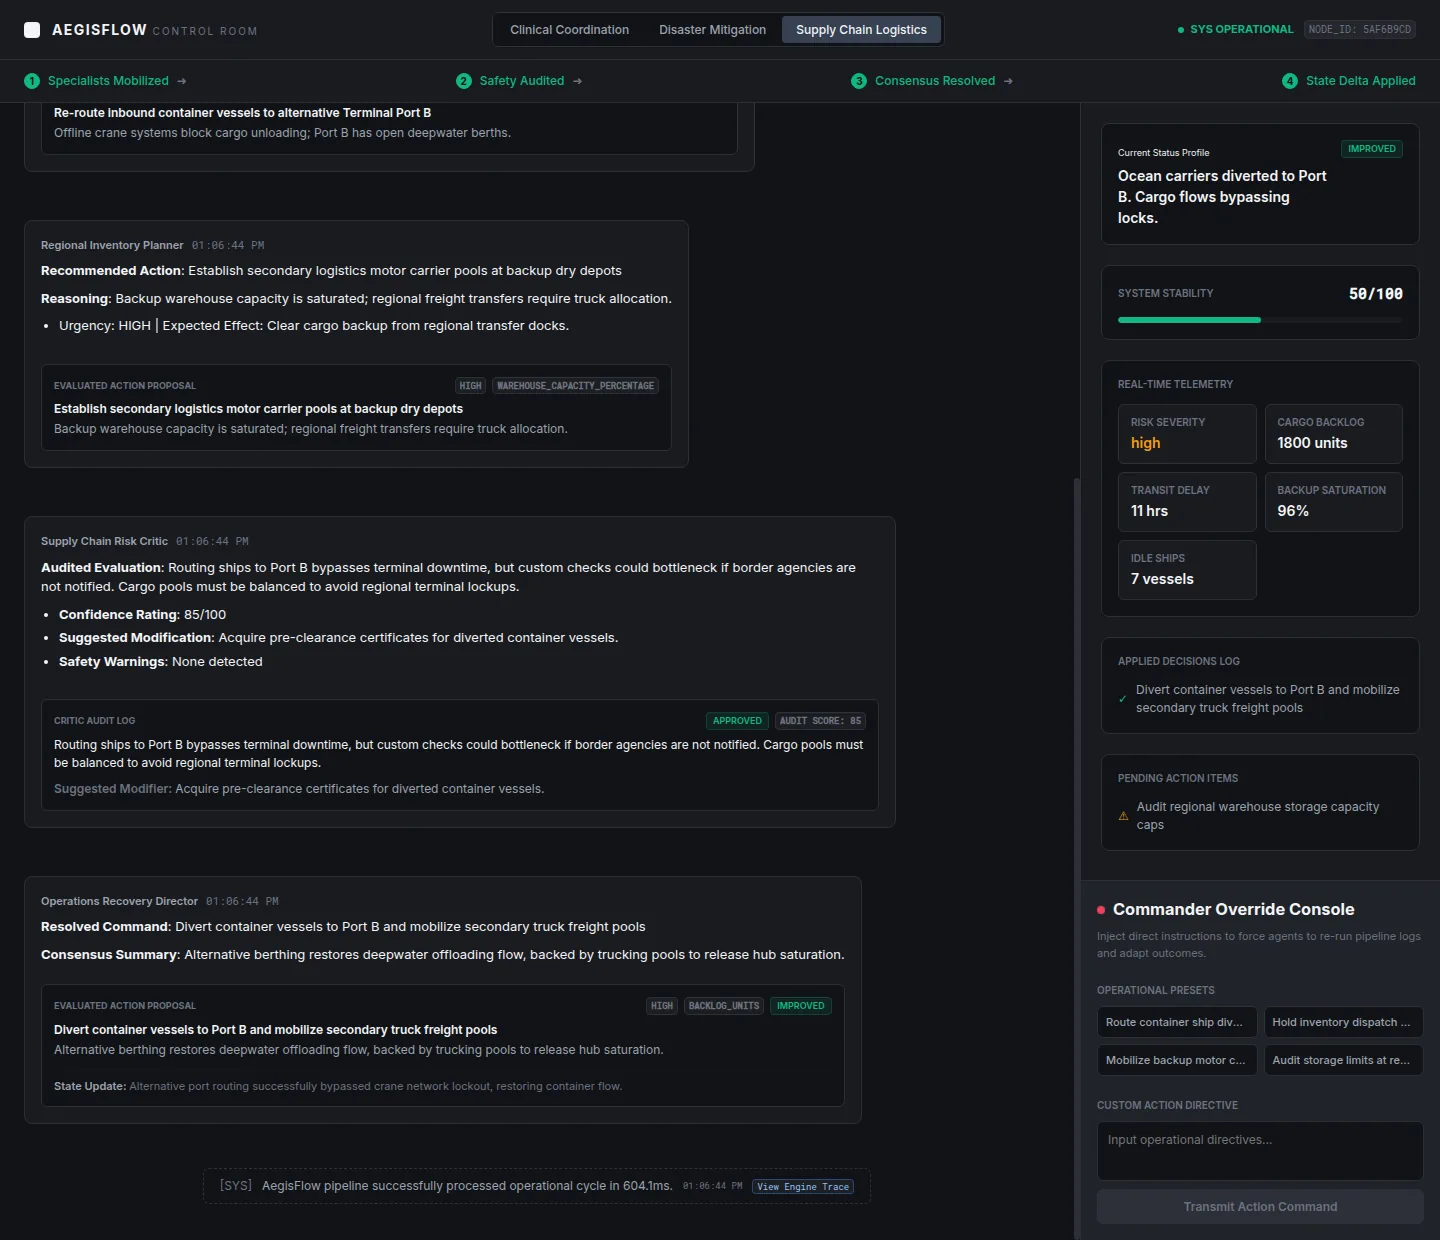This screenshot has width=1440, height=1240.
Task: Click Idle Ships 7 vessels tile
Action: pos(1187,570)
